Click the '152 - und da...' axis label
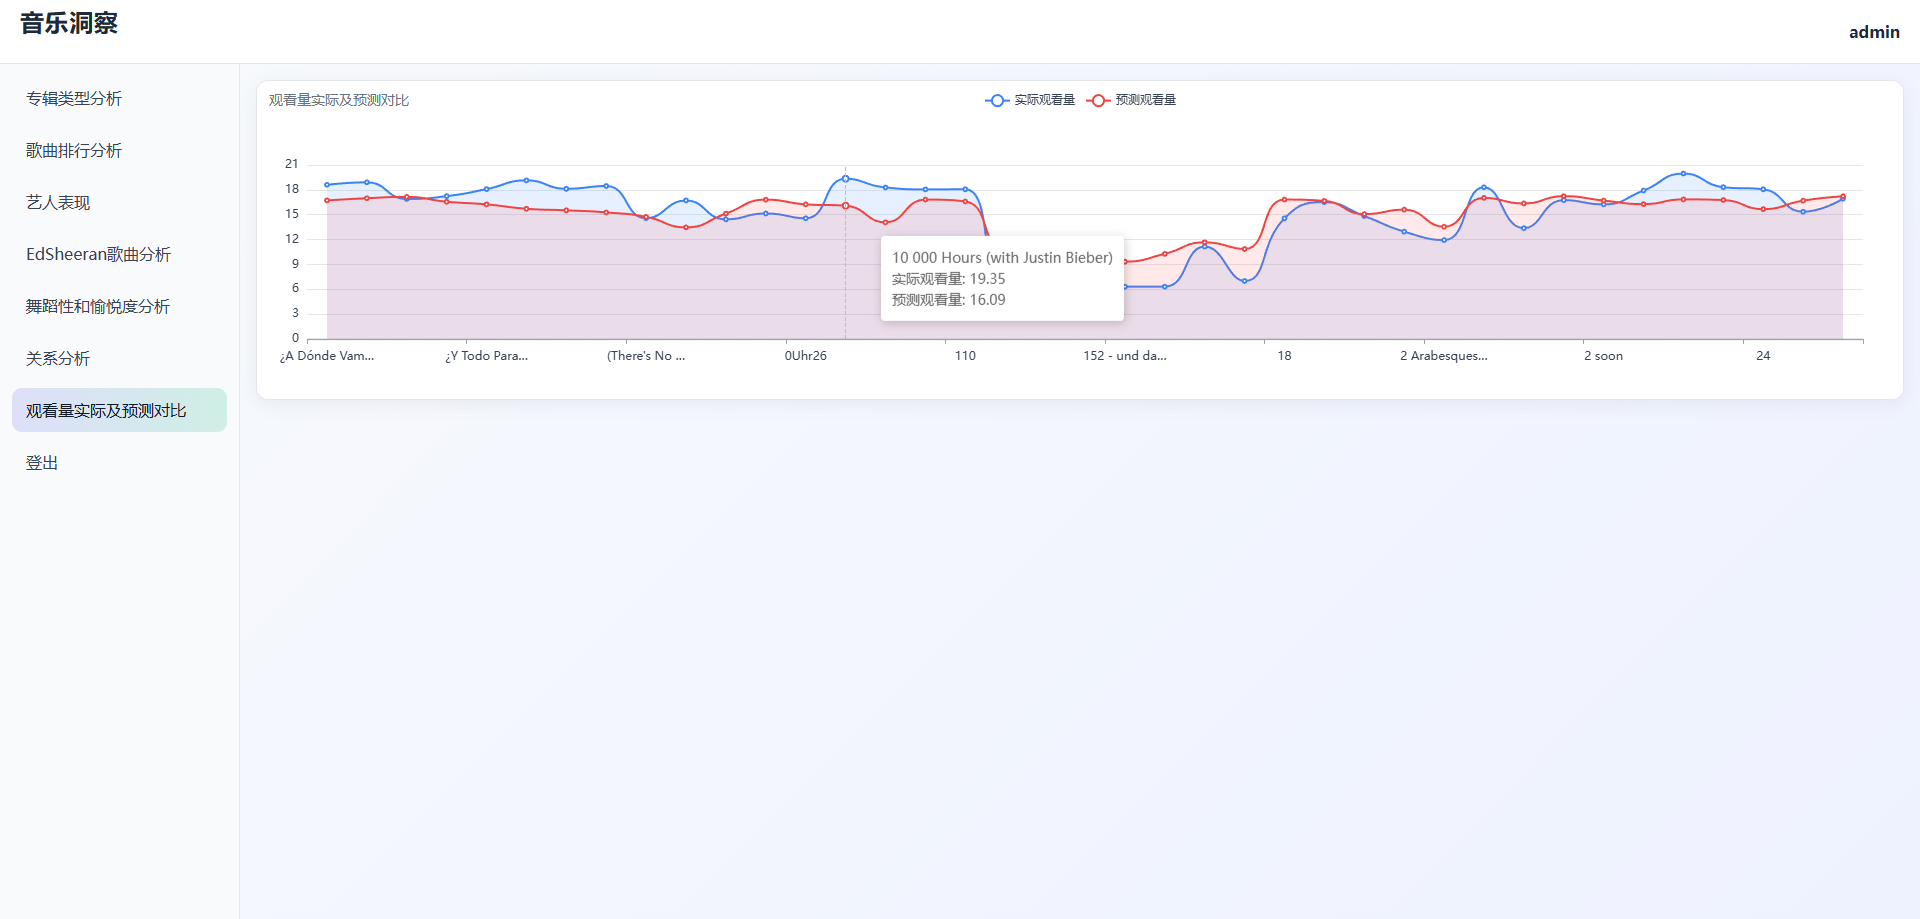Image resolution: width=1920 pixels, height=919 pixels. (x=1124, y=356)
